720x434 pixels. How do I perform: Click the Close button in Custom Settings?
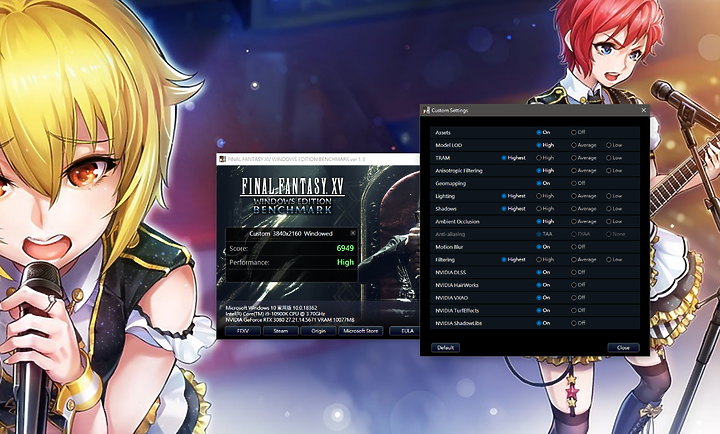click(623, 348)
